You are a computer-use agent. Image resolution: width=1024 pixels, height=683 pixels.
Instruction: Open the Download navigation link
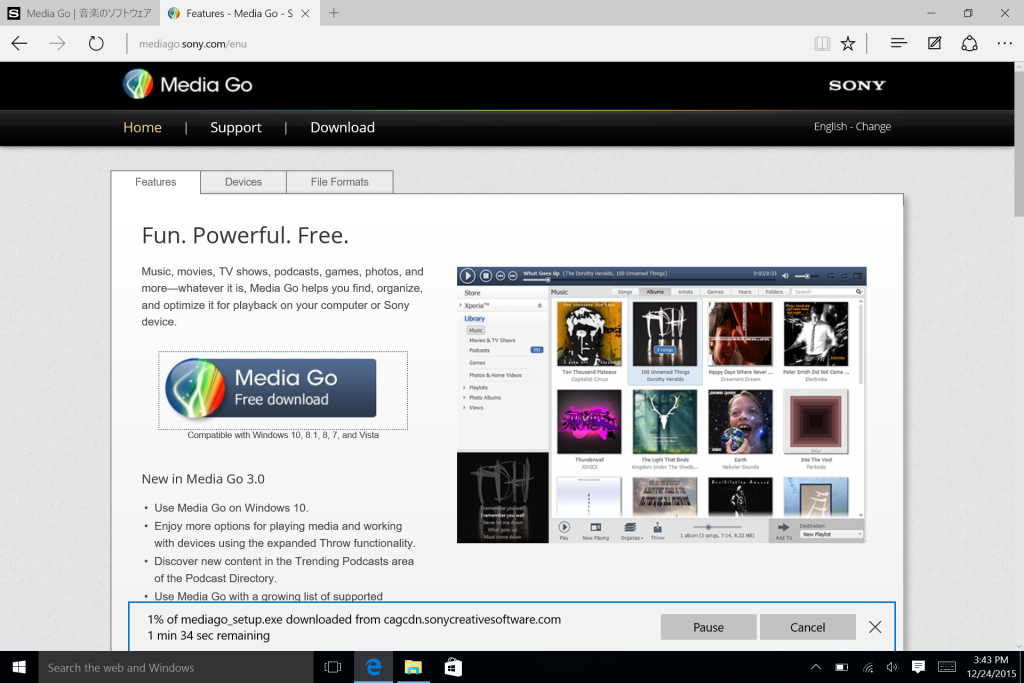tap(342, 127)
